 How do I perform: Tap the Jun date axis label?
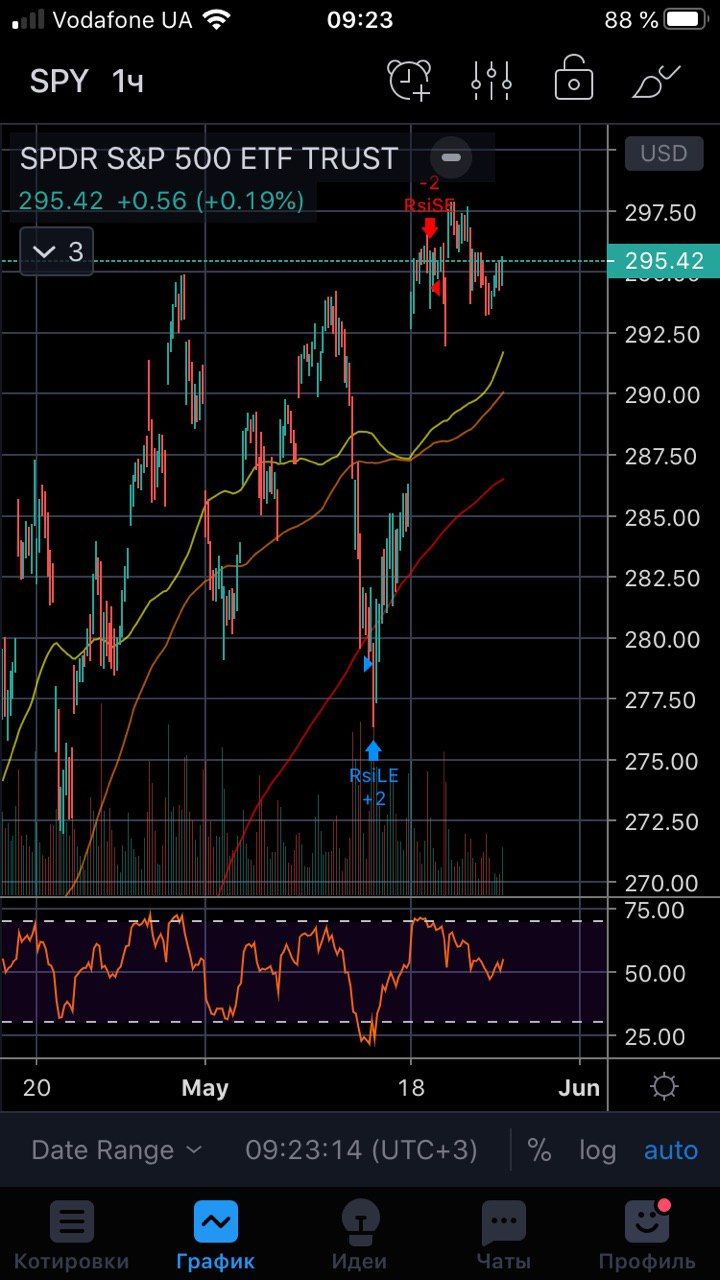click(580, 1088)
